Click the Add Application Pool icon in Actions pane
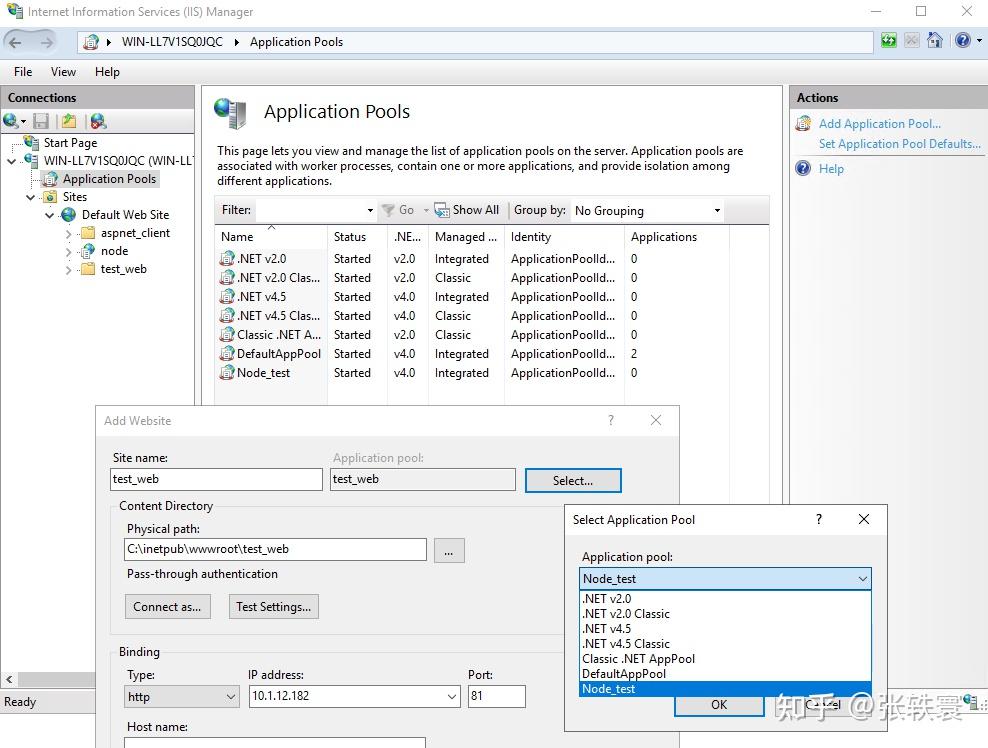Viewport: 988px width, 748px height. (x=802, y=123)
